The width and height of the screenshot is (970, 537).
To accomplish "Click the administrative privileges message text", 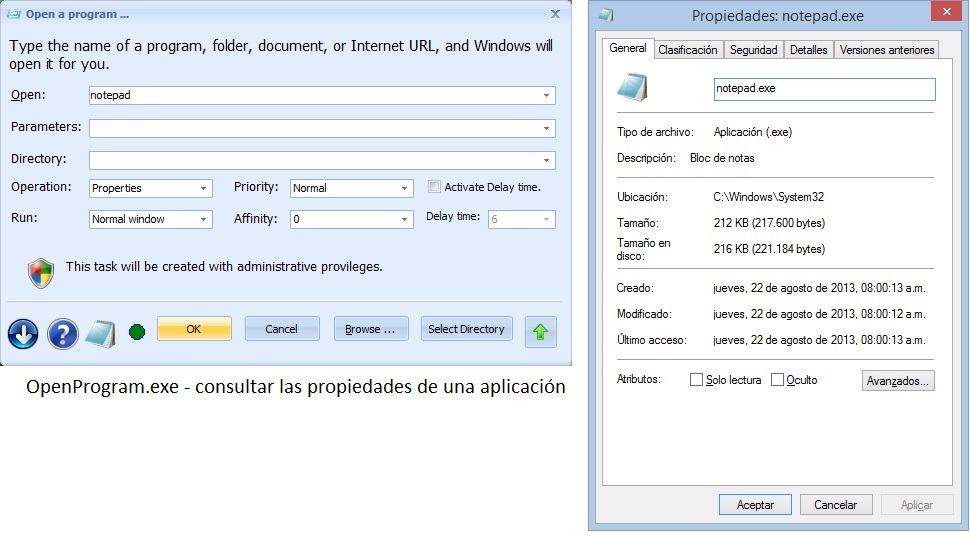I will click(224, 267).
